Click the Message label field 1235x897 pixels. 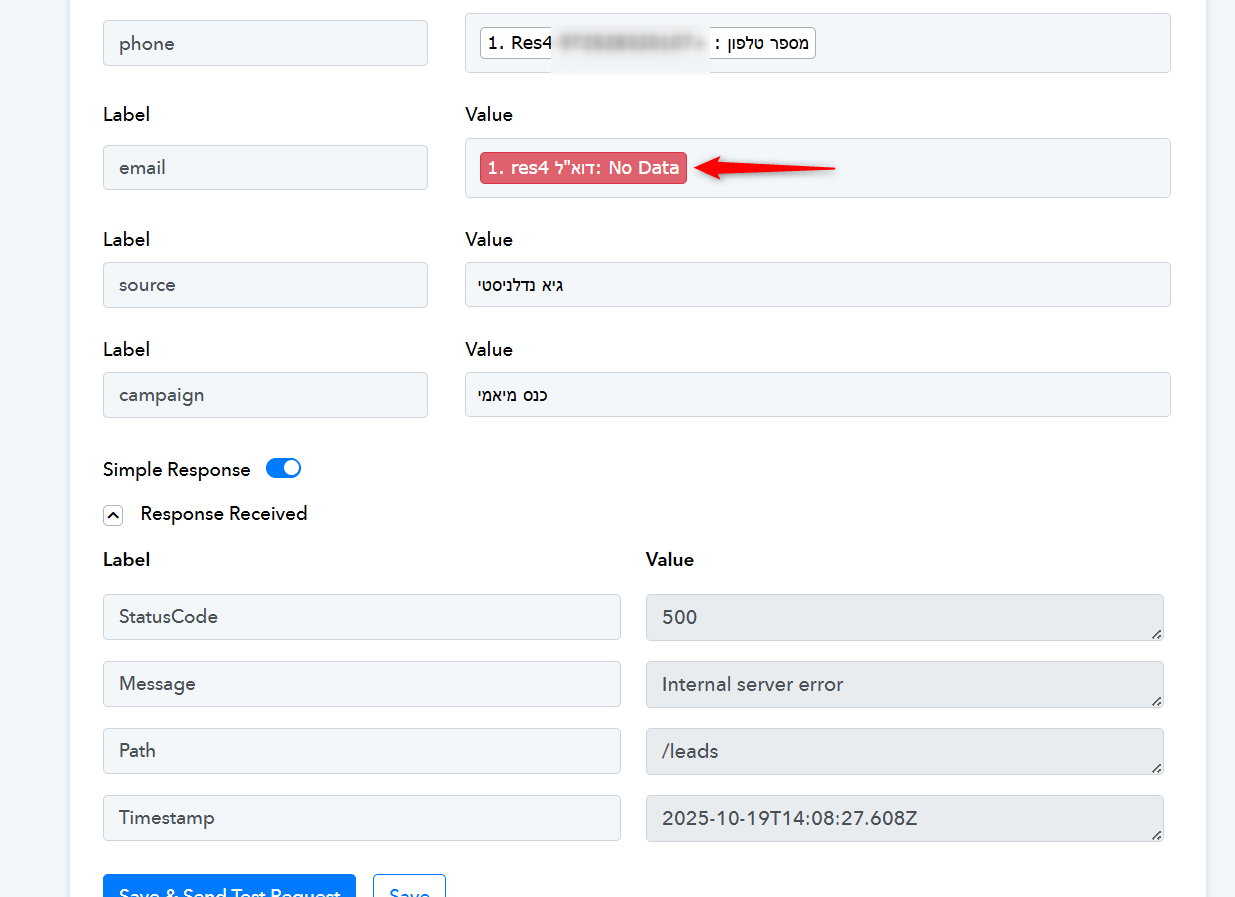361,684
